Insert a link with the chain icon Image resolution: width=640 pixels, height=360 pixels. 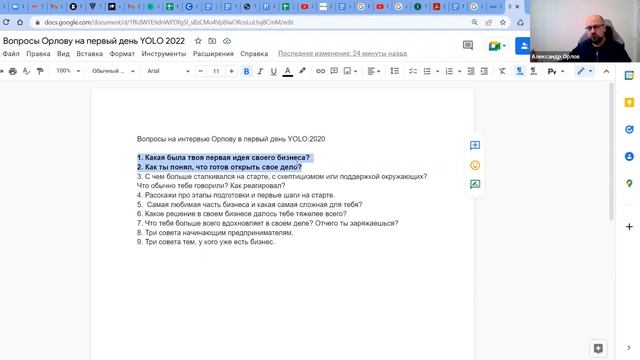[x=320, y=71]
